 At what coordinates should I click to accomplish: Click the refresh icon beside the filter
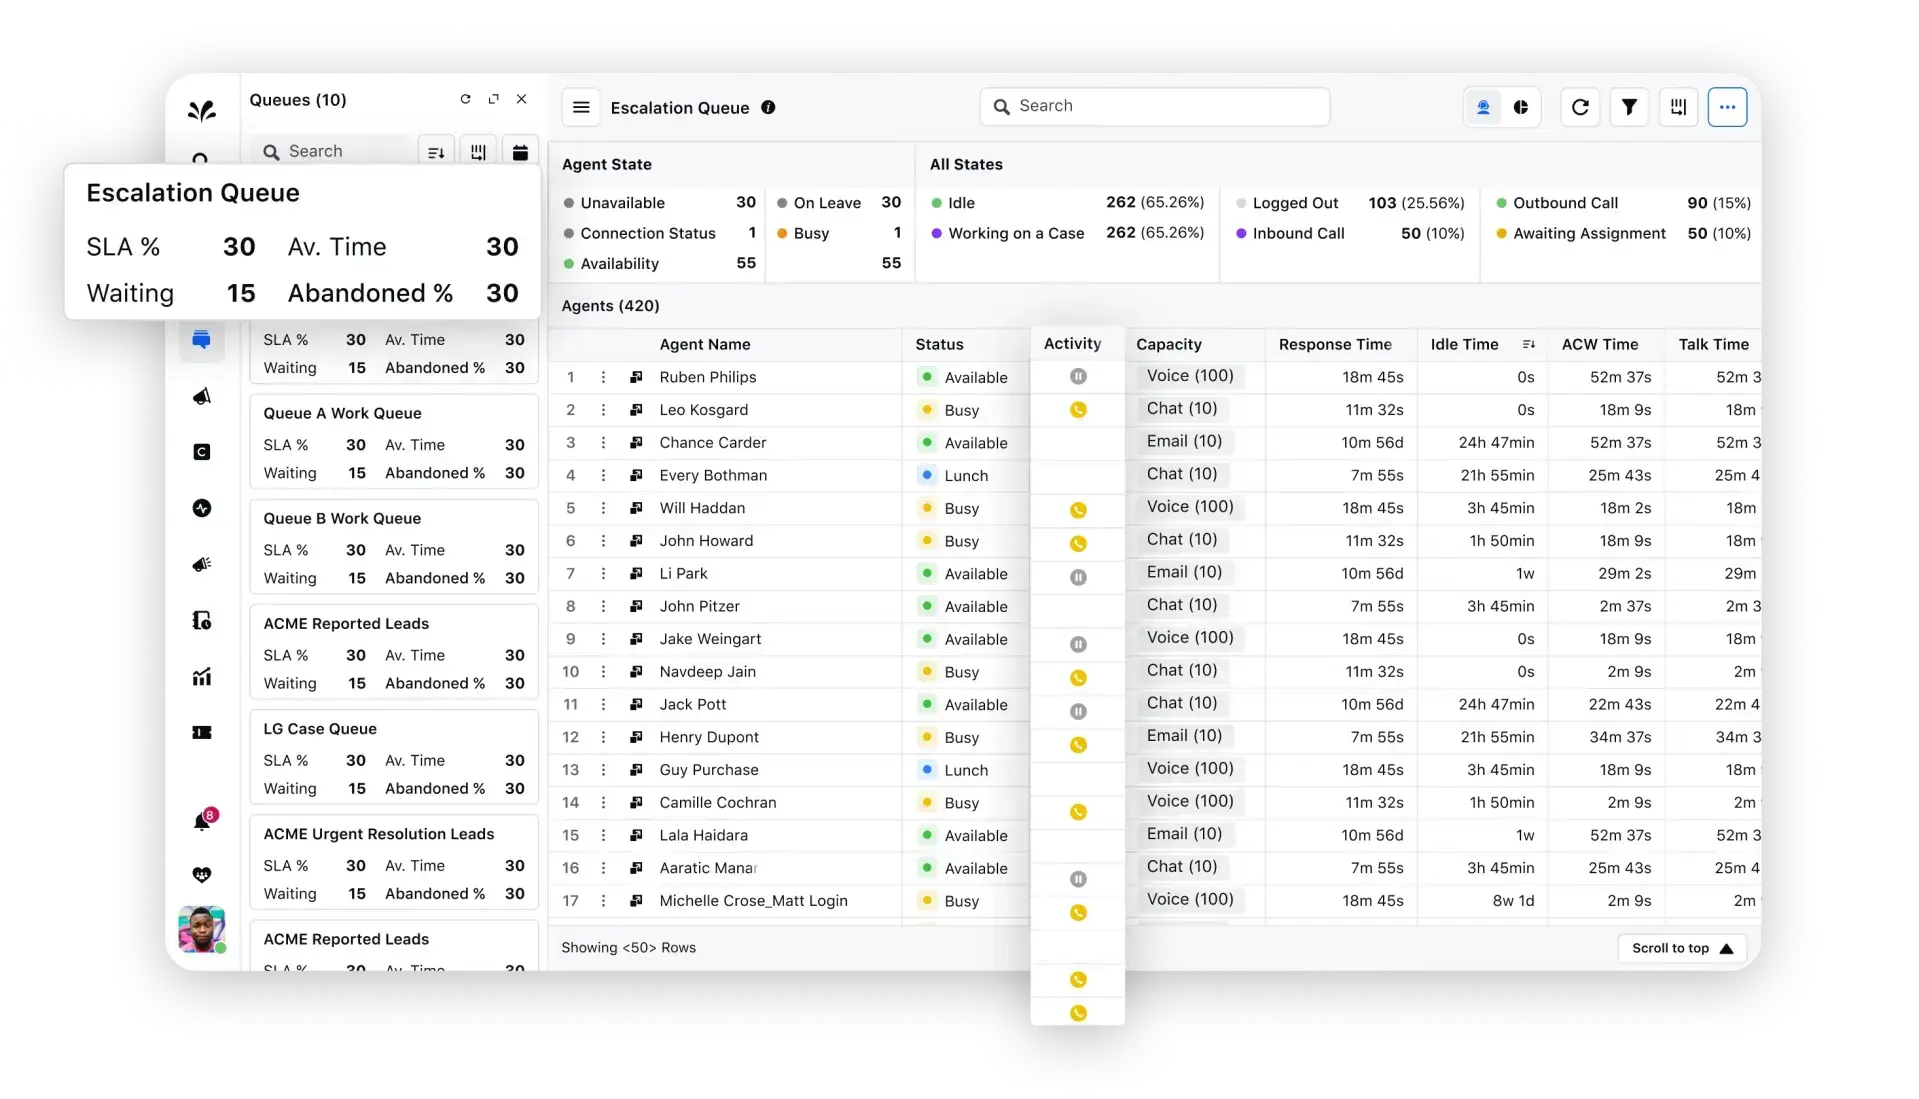[x=1580, y=106]
